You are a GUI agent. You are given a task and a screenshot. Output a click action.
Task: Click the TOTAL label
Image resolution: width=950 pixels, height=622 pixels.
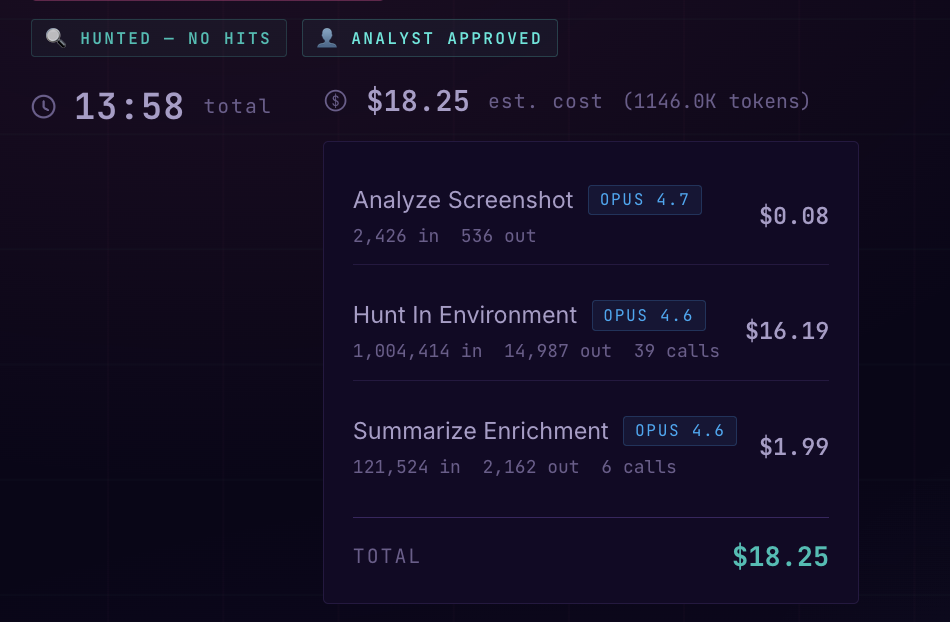[387, 557]
